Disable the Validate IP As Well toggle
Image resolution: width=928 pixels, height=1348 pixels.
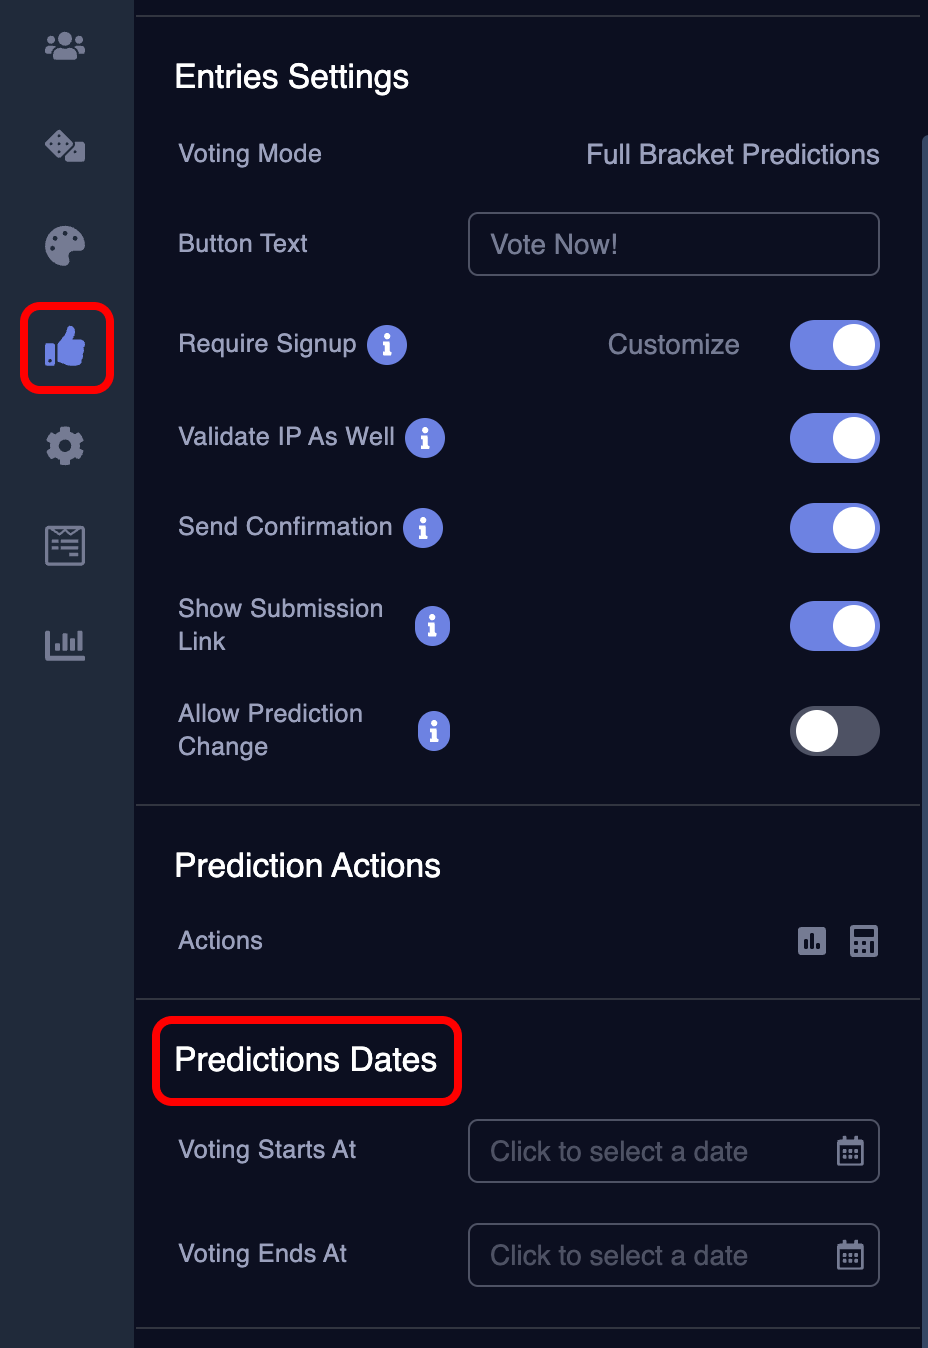835,438
